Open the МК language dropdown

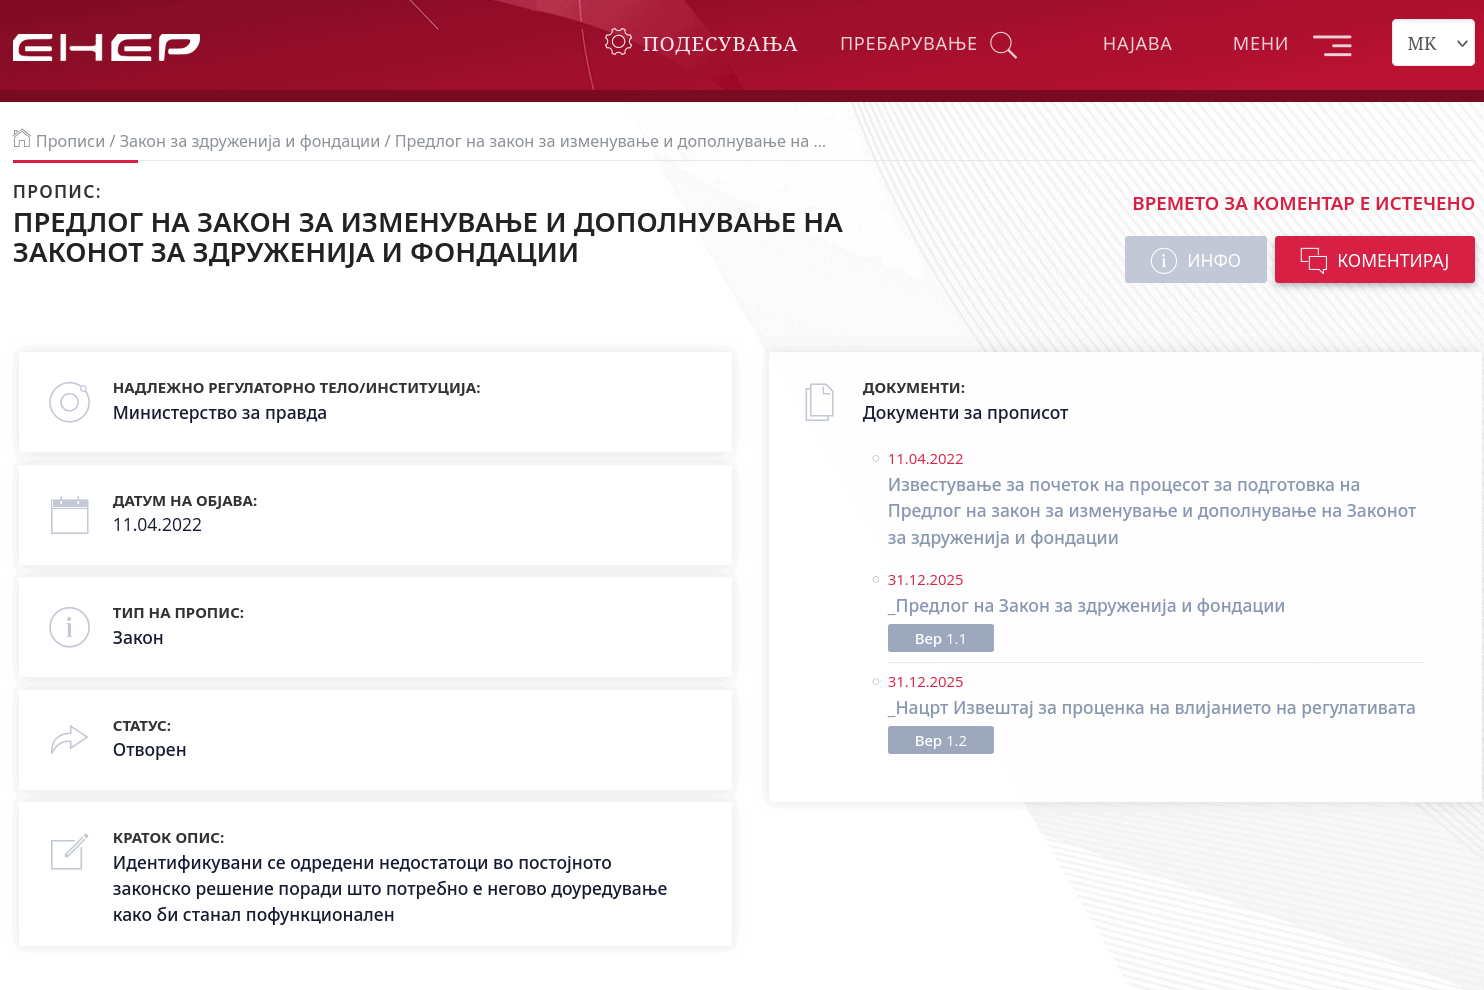click(1432, 42)
